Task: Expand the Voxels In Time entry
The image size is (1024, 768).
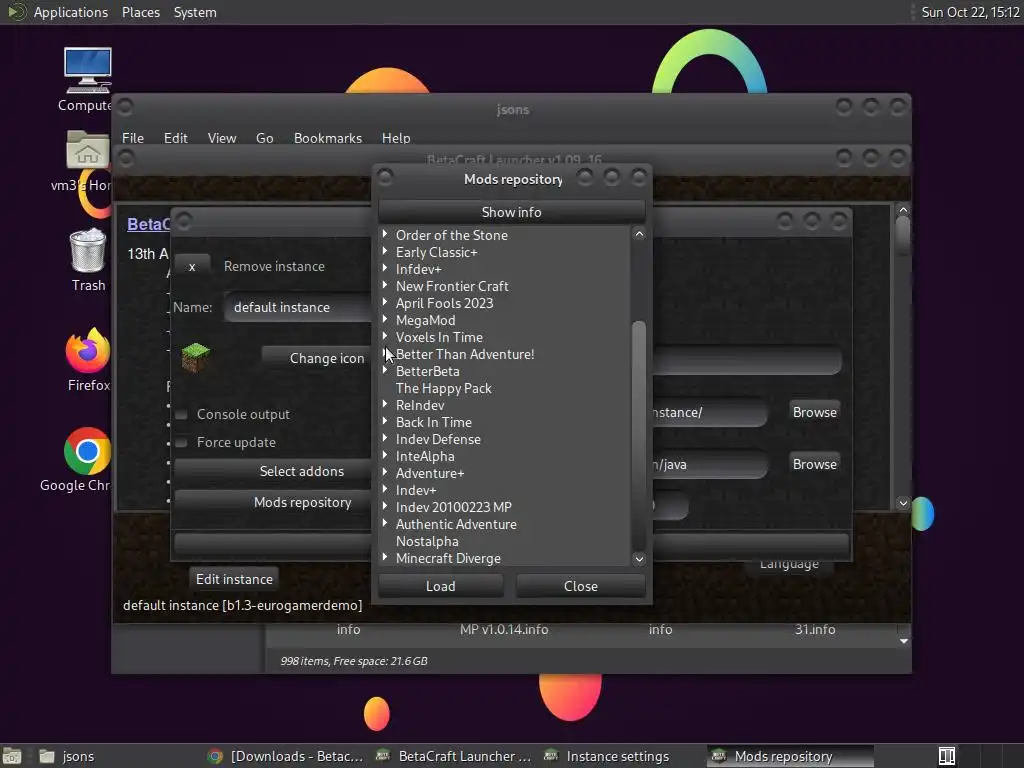Action: (x=385, y=336)
